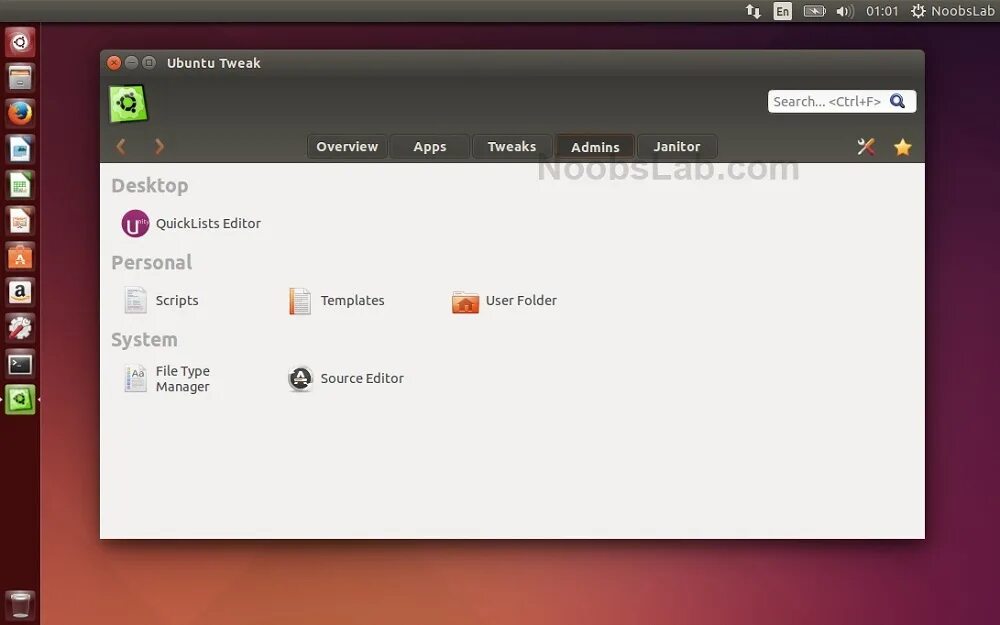1000x625 pixels.
Task: Click the Ubuntu Tweak window title
Action: 214,63
